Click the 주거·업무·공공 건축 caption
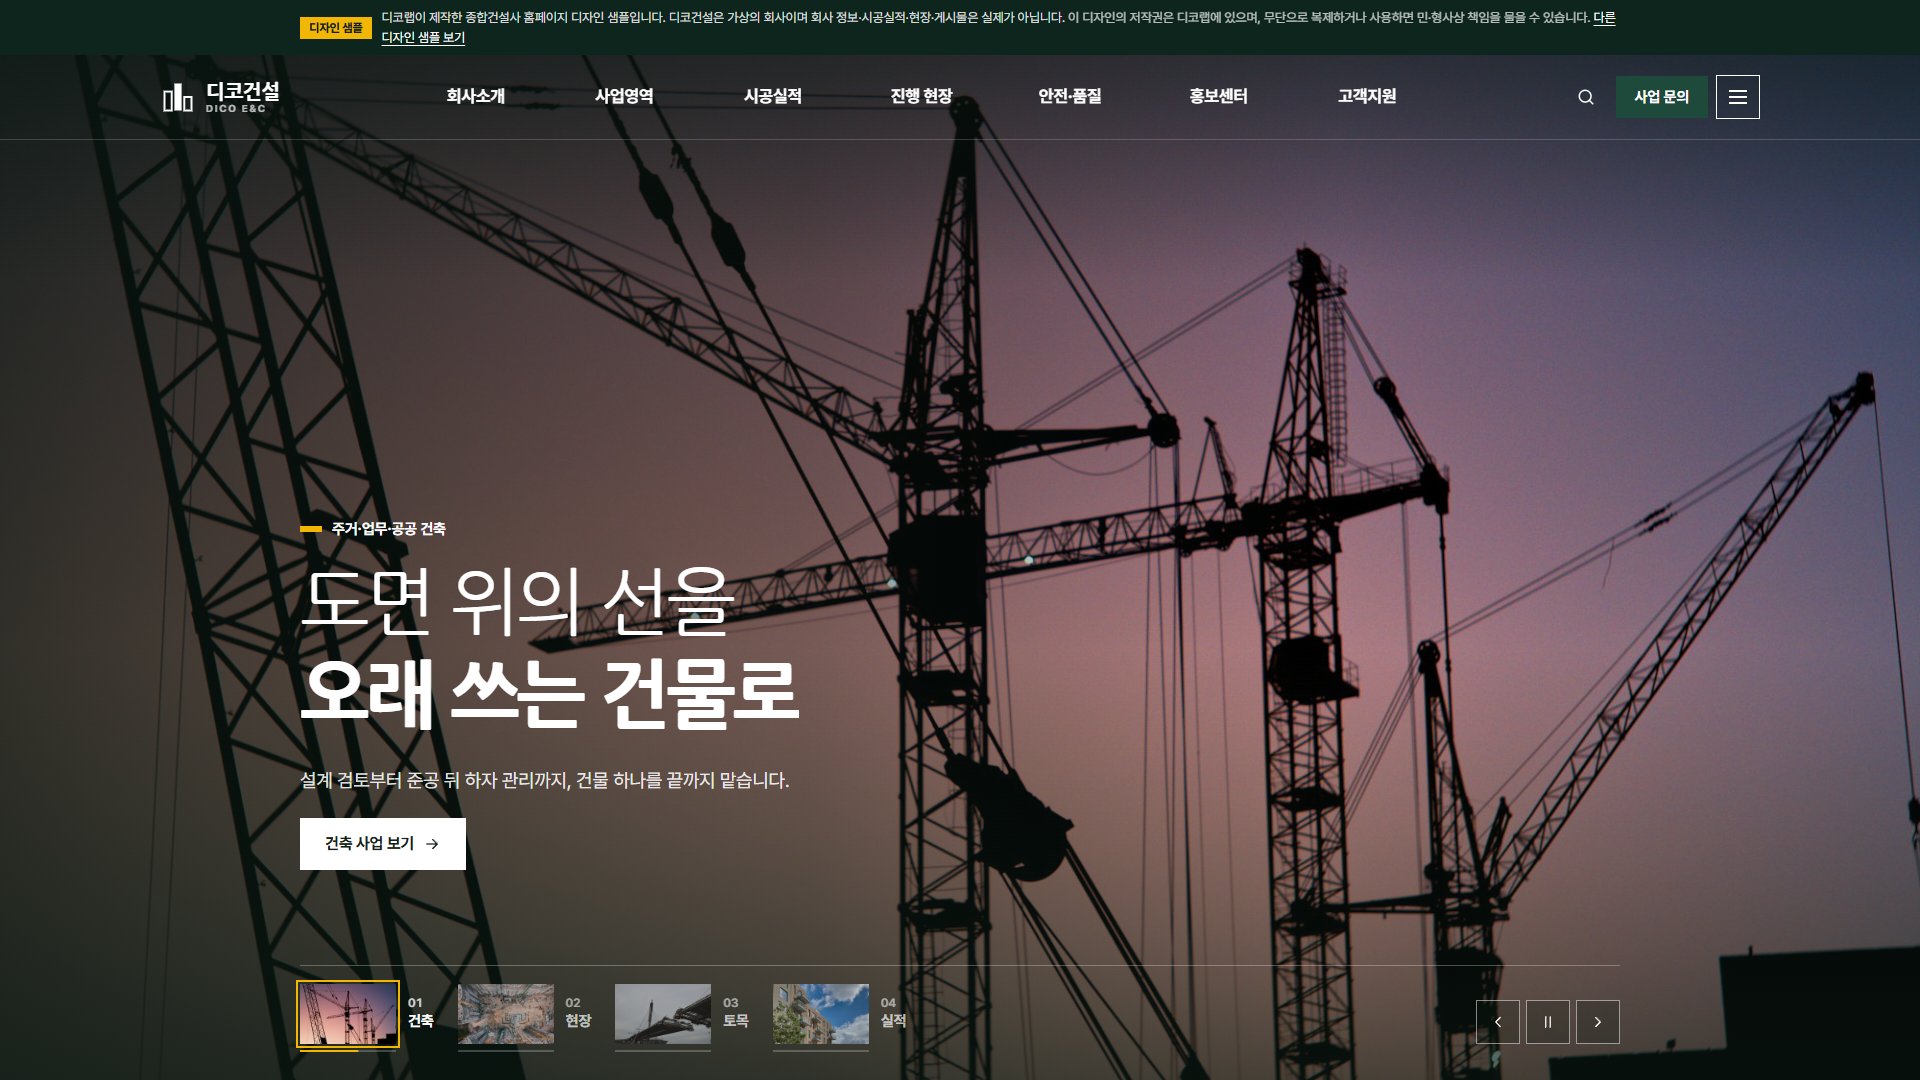The width and height of the screenshot is (1920, 1080). (389, 529)
